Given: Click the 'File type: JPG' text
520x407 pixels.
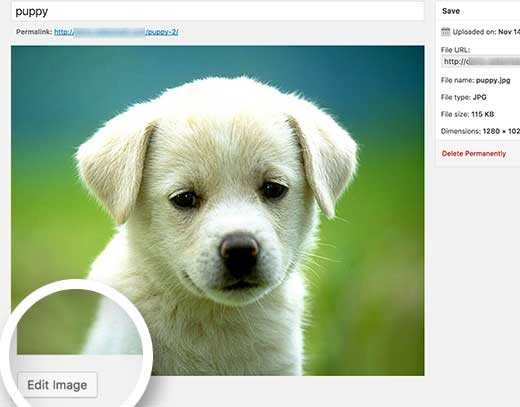Looking at the screenshot, I should 463,97.
